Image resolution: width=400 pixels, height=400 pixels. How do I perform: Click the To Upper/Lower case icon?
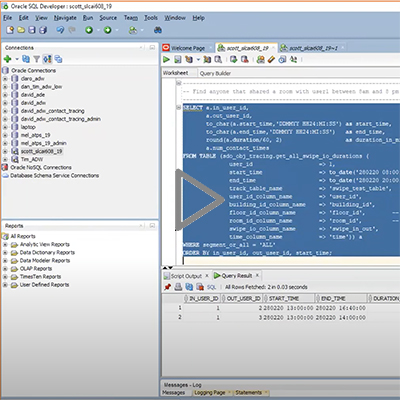(293, 59)
